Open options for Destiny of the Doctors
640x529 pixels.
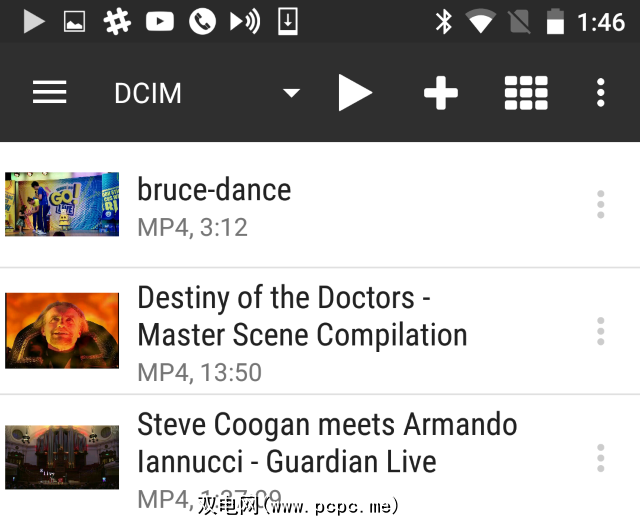(600, 331)
